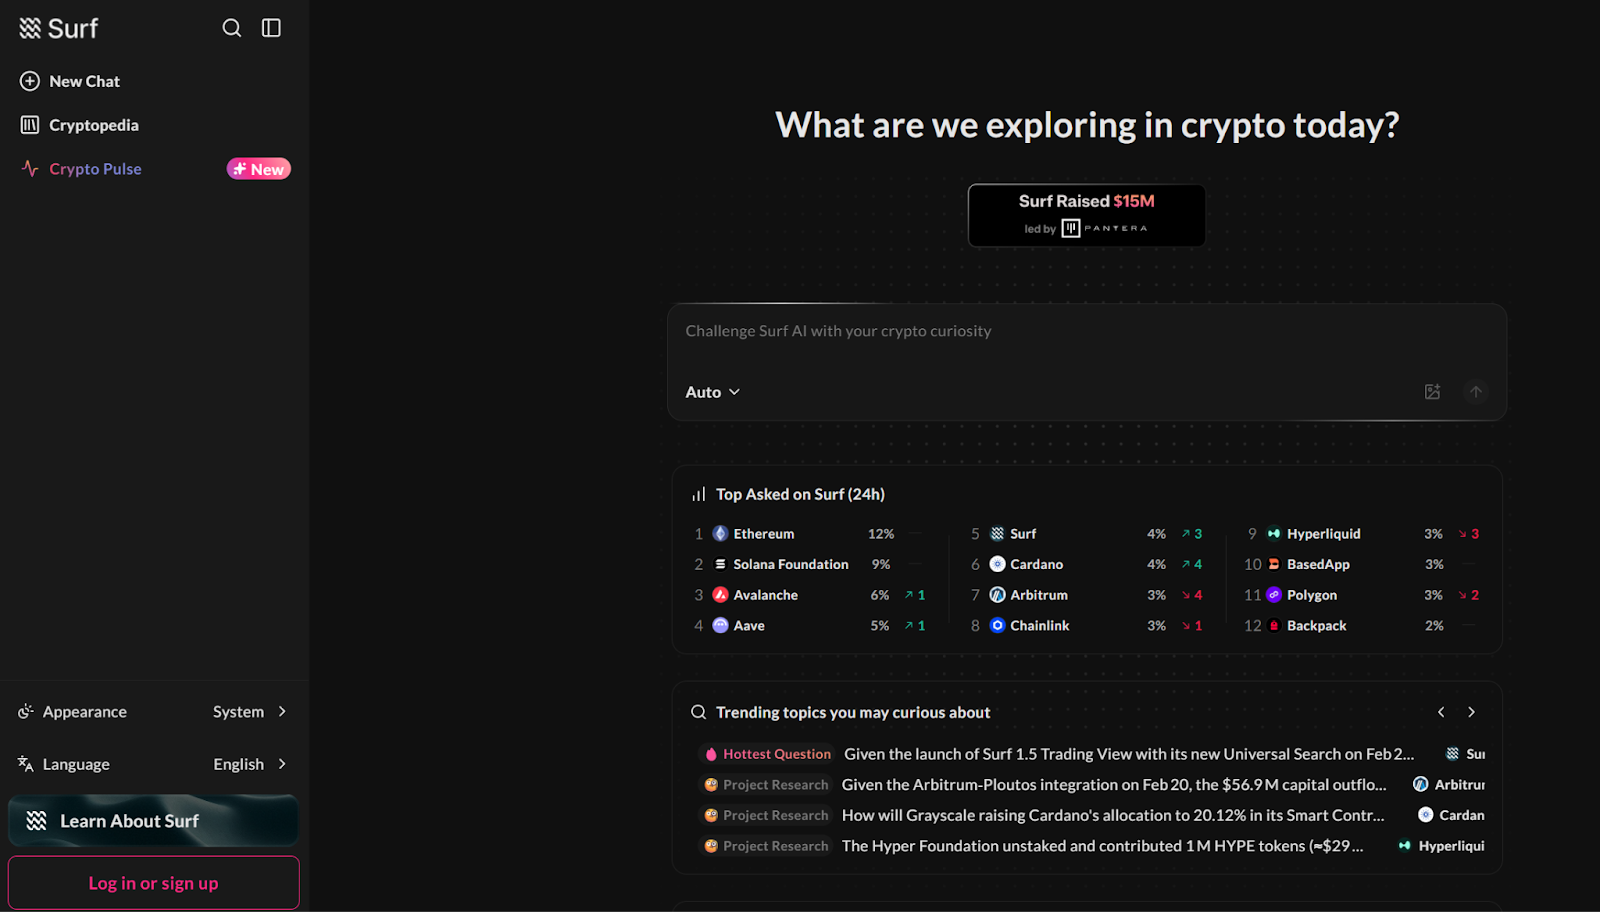Open Grayscale Cardano allocation research topic
This screenshot has width=1600, height=912.
tap(1113, 816)
